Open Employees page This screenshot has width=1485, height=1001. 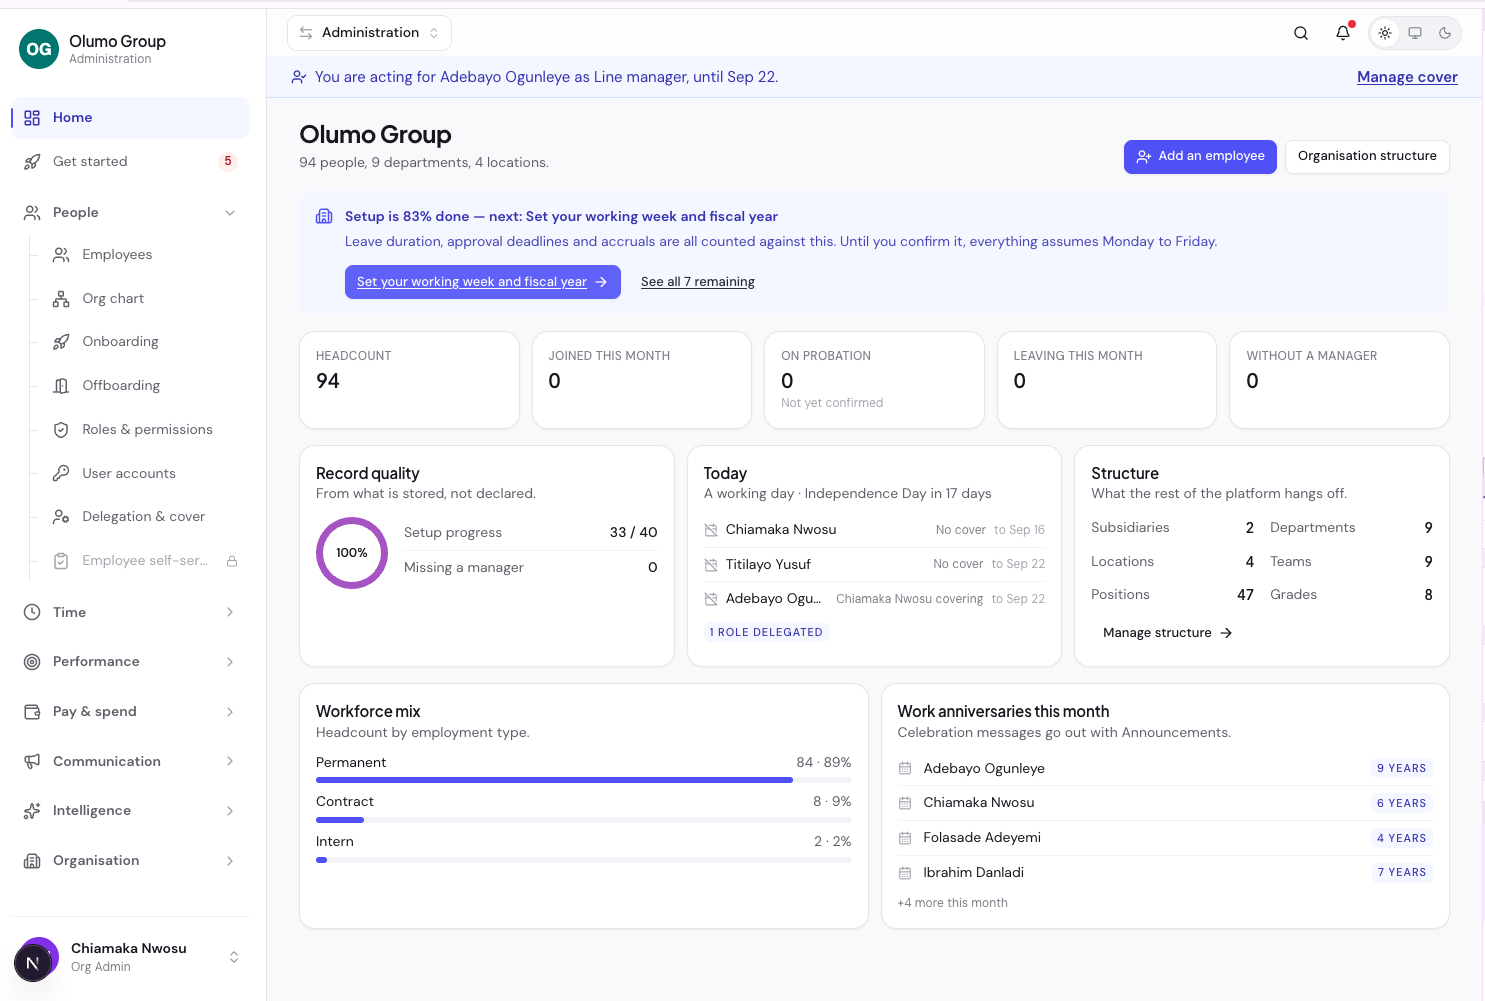[144, 255]
